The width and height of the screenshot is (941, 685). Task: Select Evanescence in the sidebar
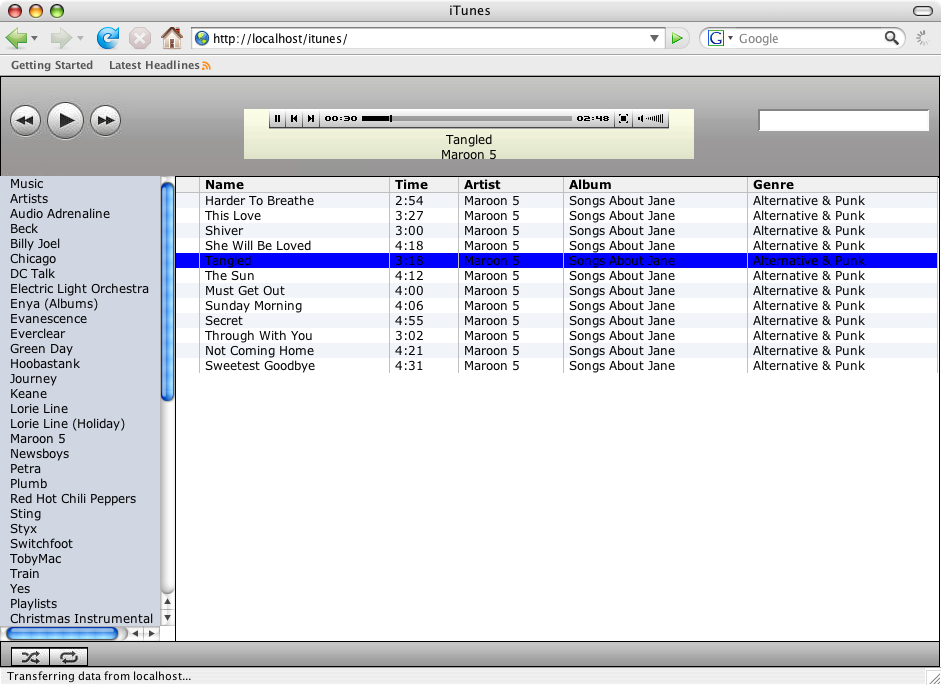[48, 319]
